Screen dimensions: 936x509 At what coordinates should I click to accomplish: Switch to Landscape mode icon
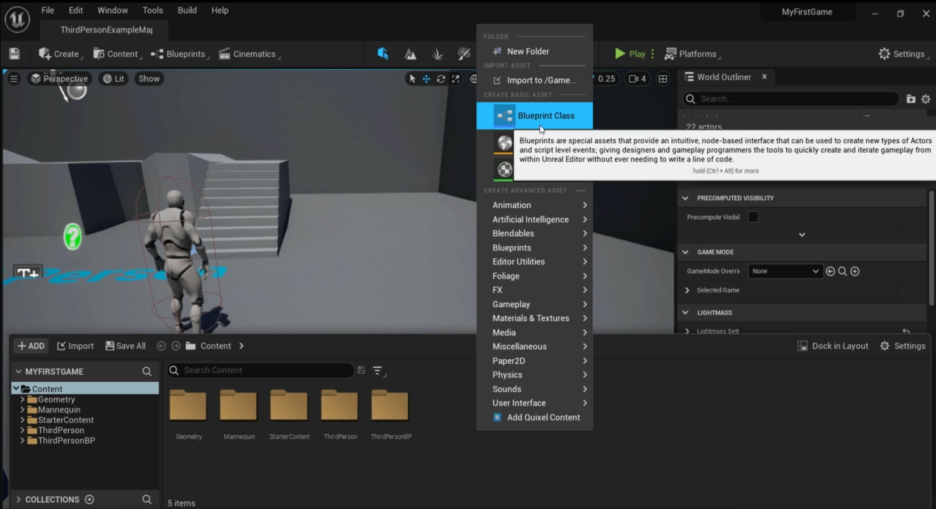tap(411, 54)
